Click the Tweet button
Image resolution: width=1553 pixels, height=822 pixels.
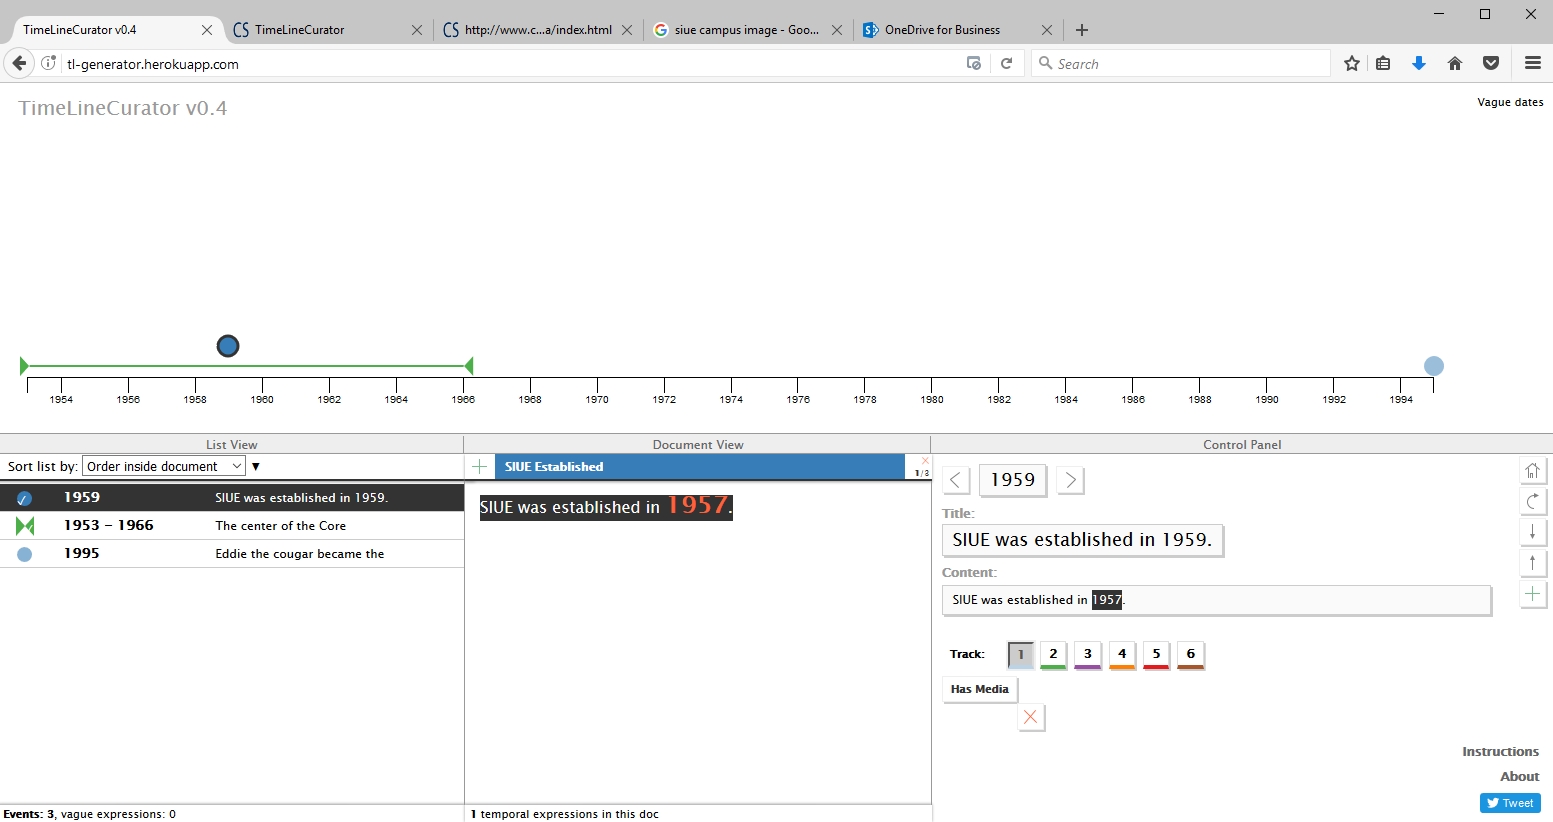(x=1510, y=803)
